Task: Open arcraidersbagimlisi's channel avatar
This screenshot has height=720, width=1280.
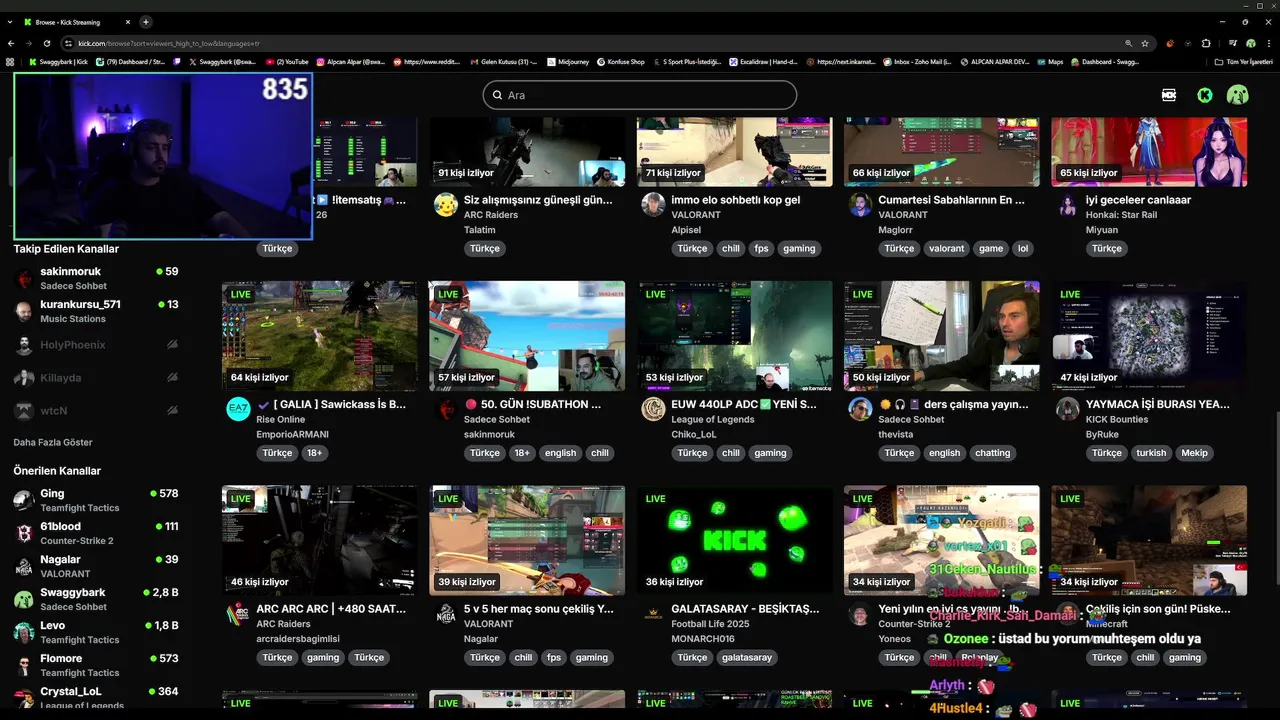Action: (x=238, y=613)
